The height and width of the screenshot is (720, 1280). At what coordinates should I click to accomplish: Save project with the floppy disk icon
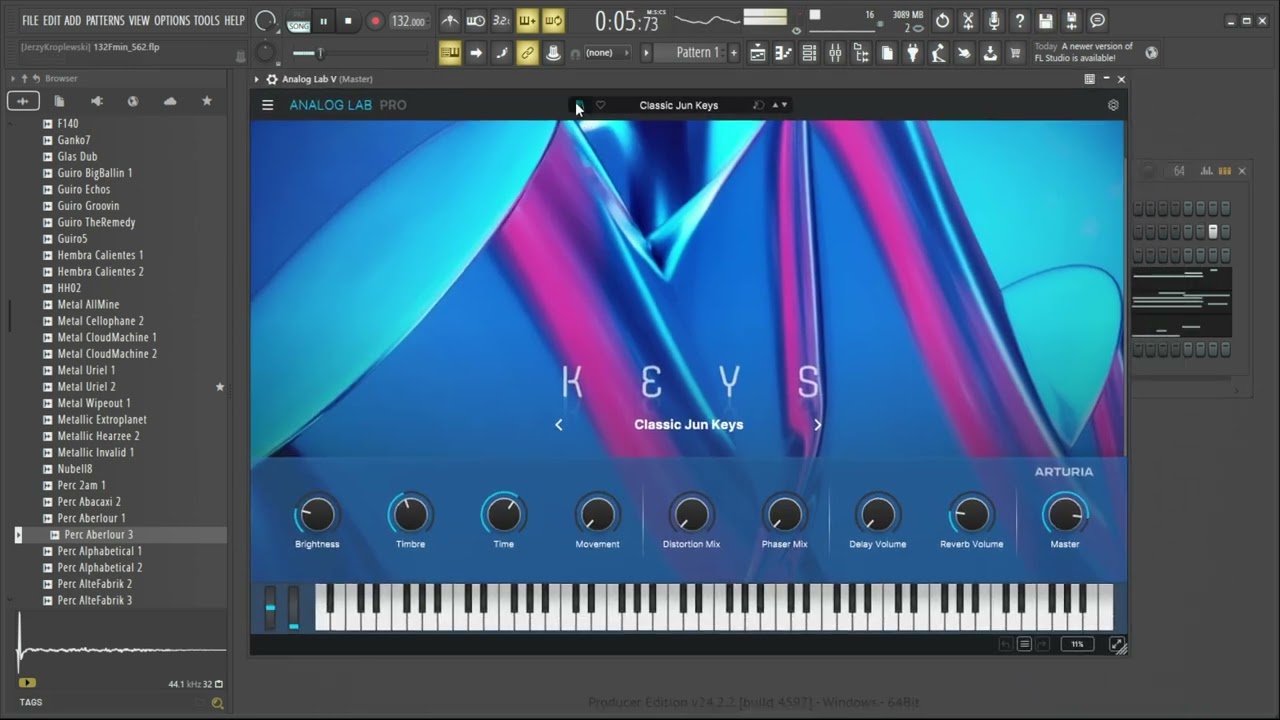[1045, 21]
